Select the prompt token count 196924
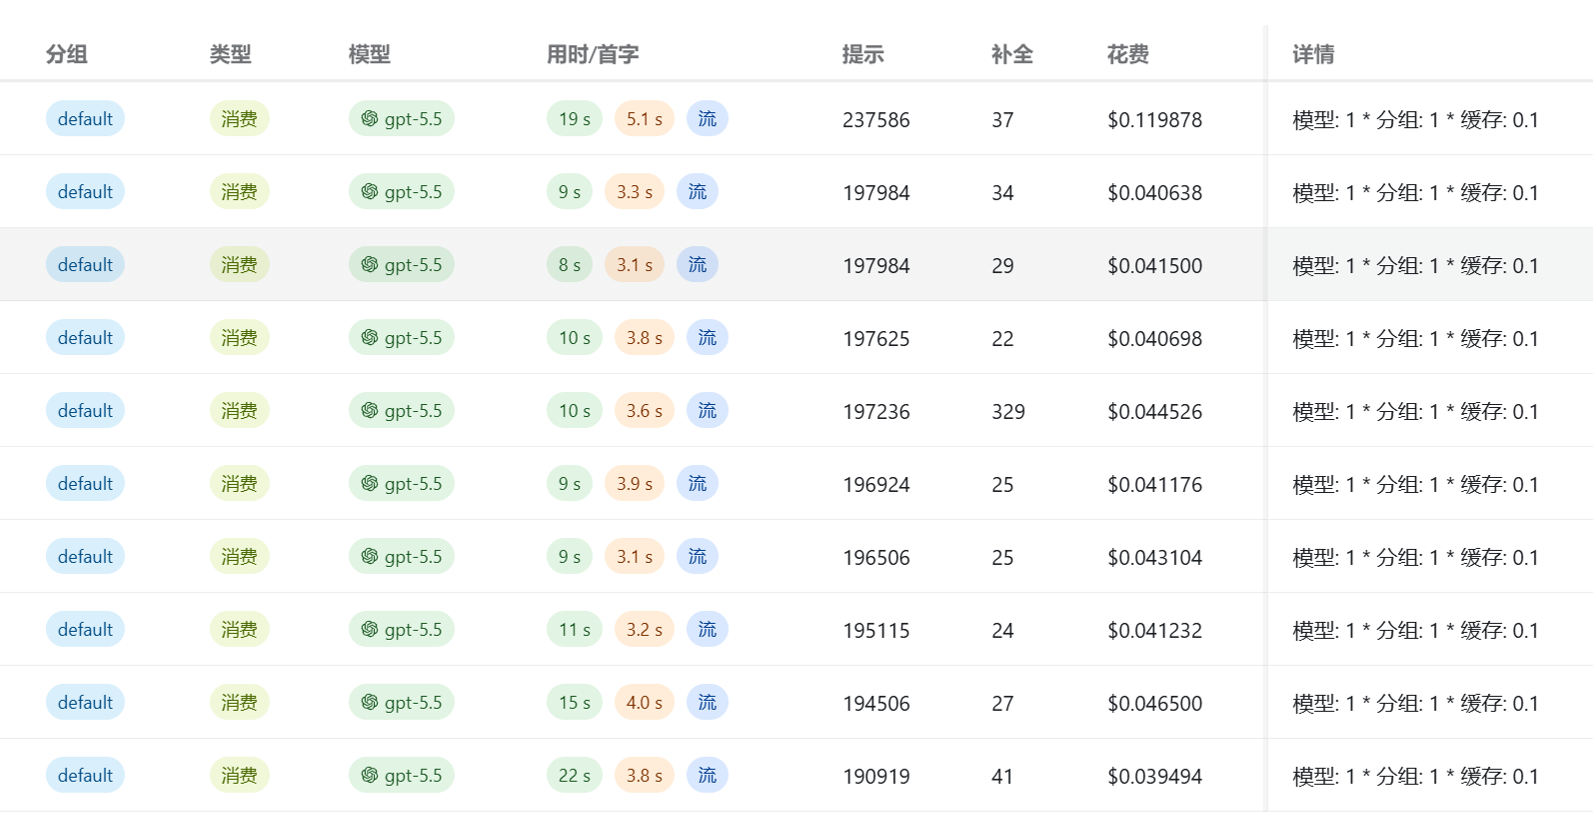Screen dimensions: 1593x813 tap(876, 484)
